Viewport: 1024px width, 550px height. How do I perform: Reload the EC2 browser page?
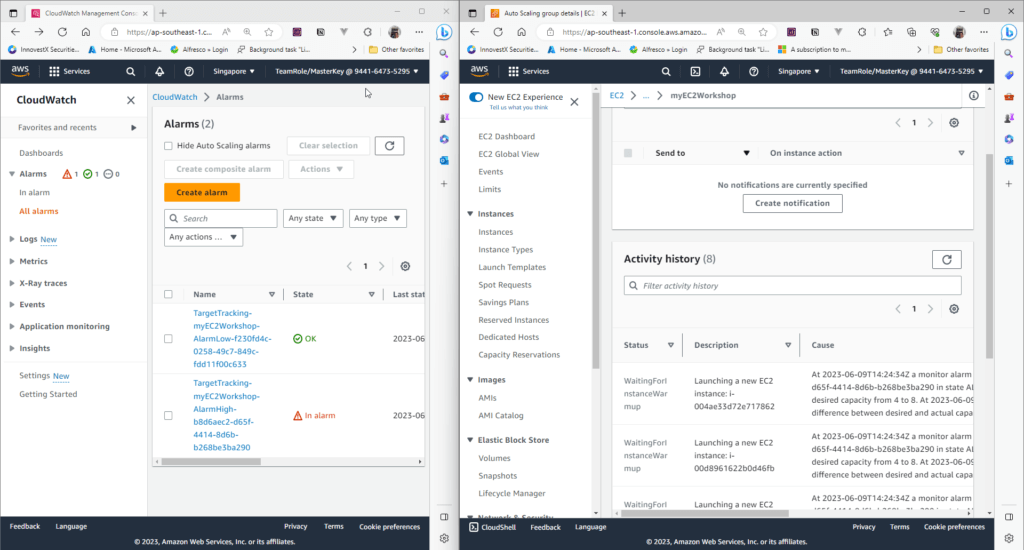(498, 31)
